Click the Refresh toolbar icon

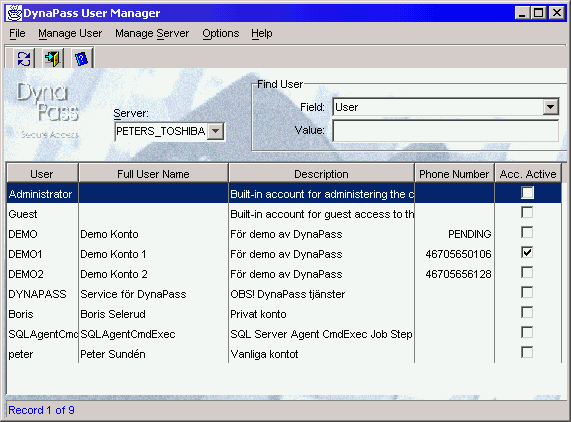[24, 58]
